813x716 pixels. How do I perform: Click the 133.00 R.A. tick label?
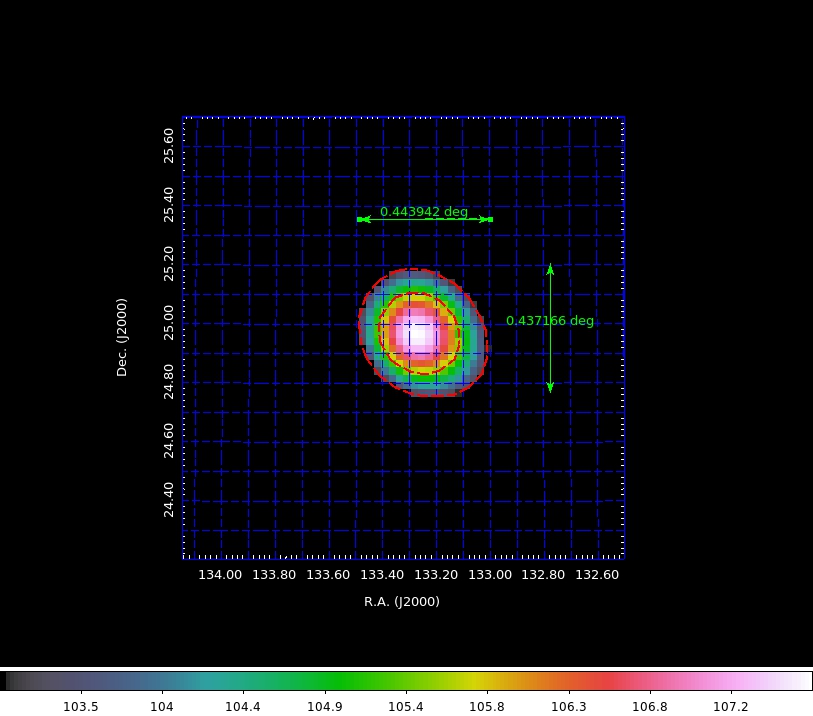click(x=489, y=575)
